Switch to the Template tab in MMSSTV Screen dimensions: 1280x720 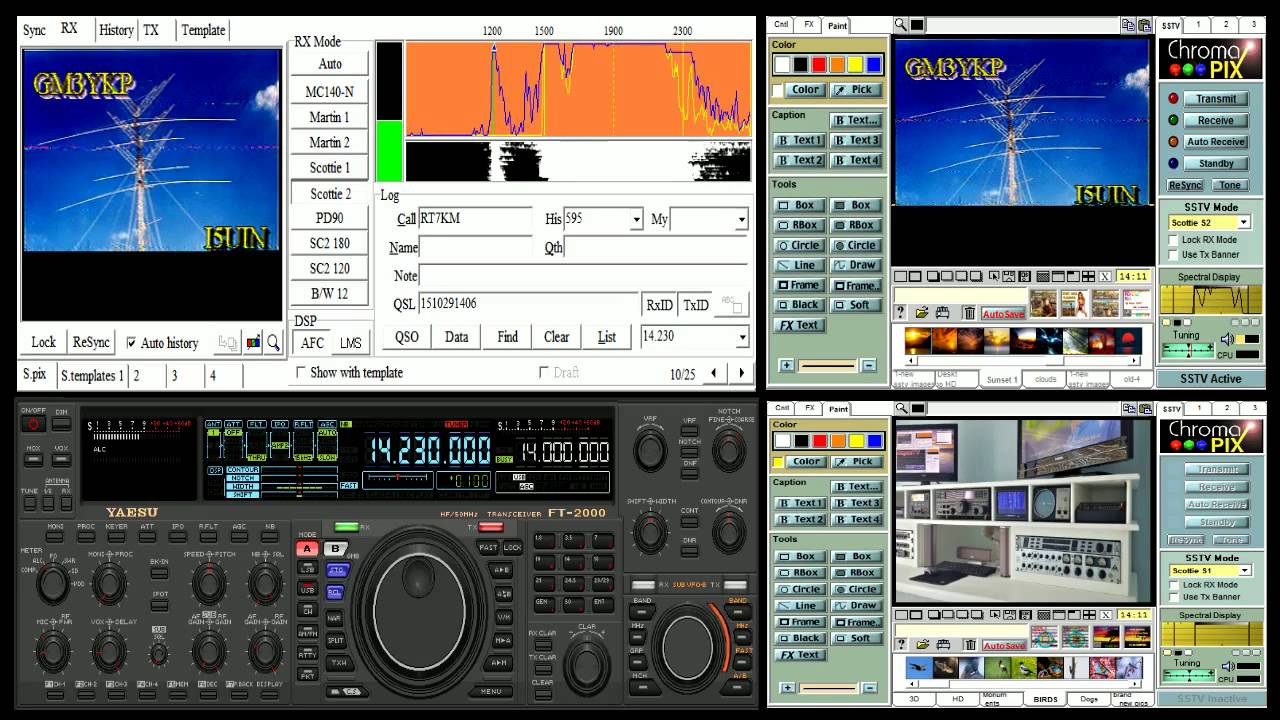coord(203,30)
